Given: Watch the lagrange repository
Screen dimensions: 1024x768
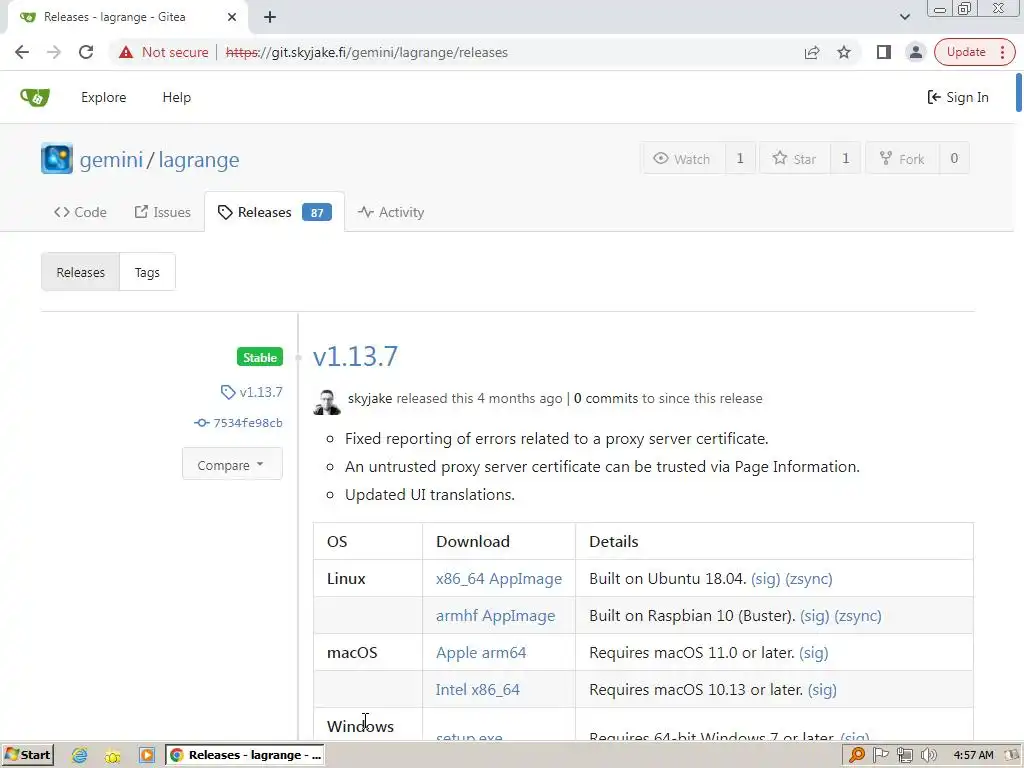Looking at the screenshot, I should tap(682, 159).
